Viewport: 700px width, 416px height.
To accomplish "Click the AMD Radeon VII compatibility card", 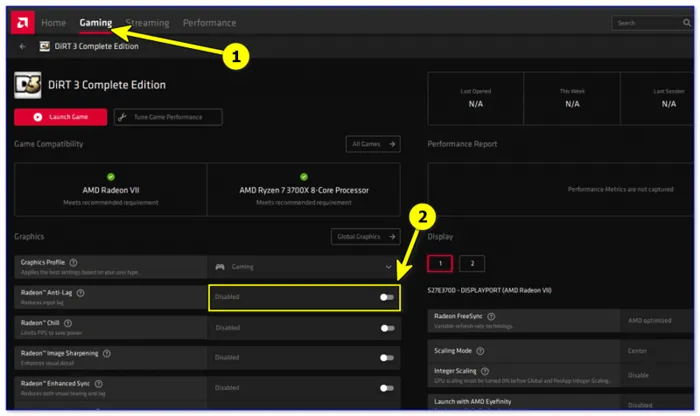I will point(111,190).
